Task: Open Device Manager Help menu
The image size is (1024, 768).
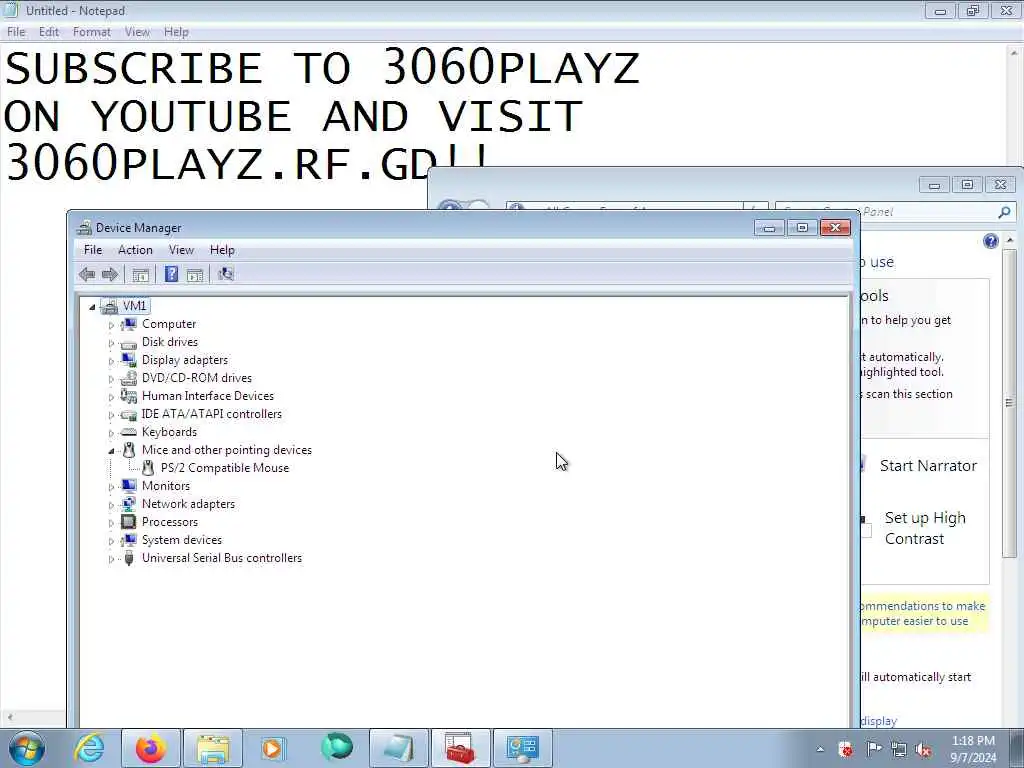Action: pyautogui.click(x=222, y=250)
